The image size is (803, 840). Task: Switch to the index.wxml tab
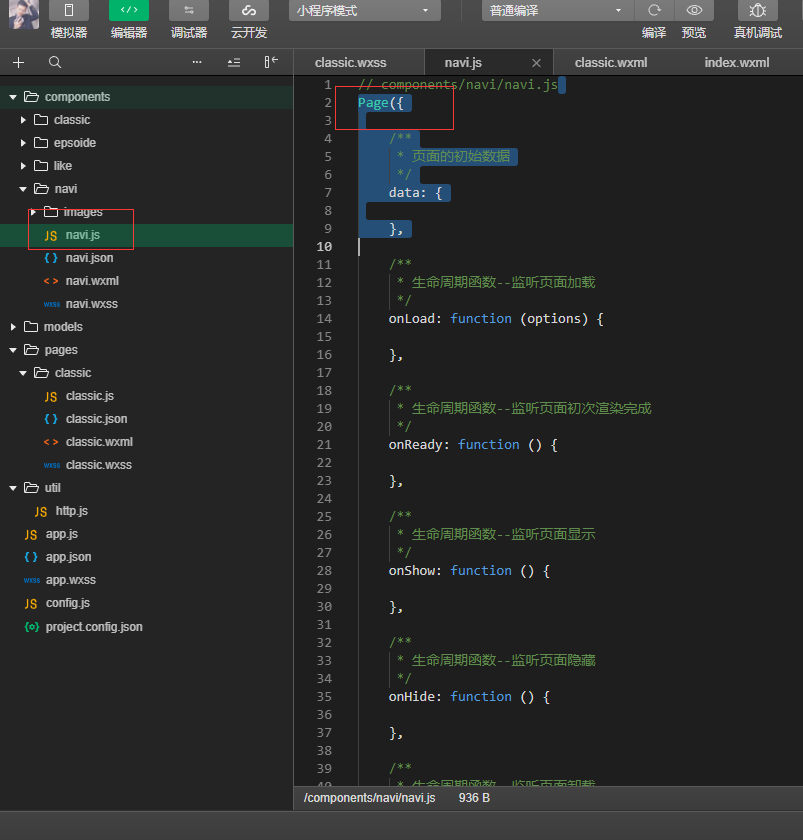pyautogui.click(x=736, y=62)
